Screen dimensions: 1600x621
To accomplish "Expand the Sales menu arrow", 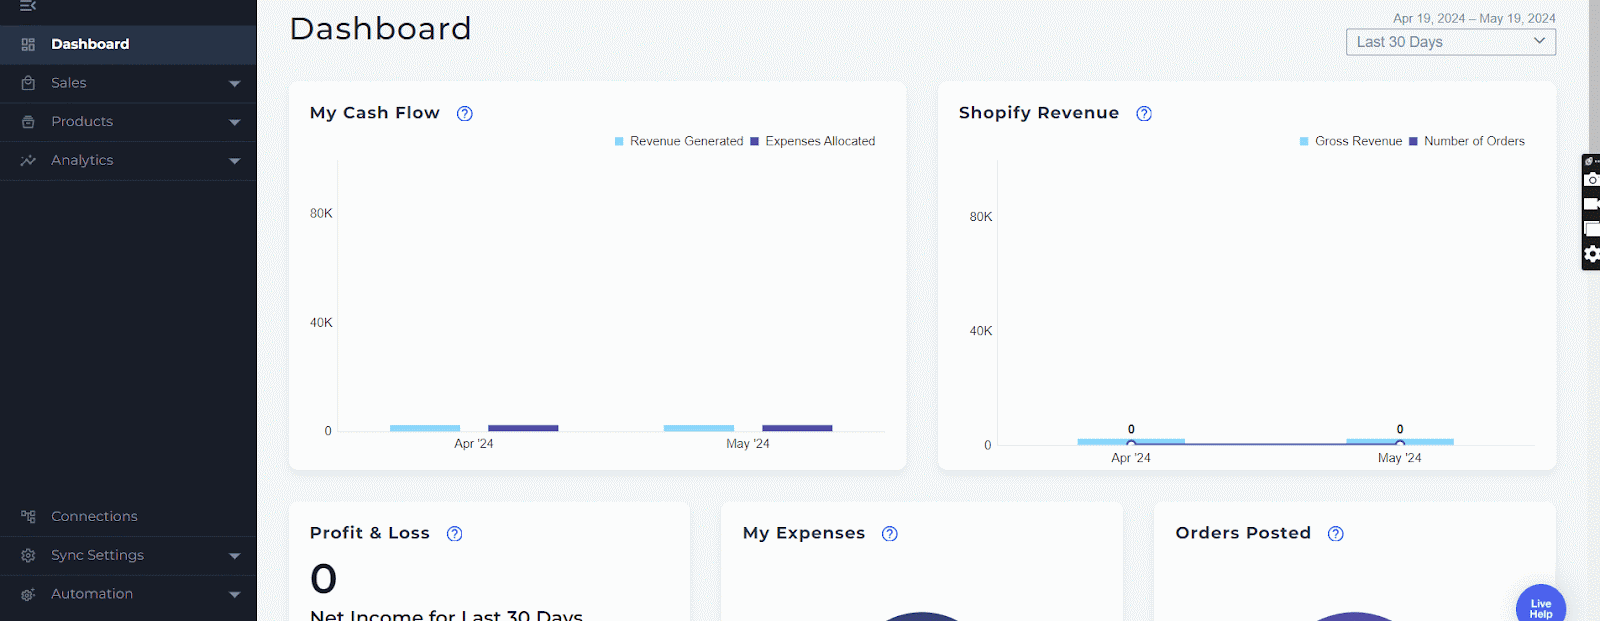I will coord(234,84).
